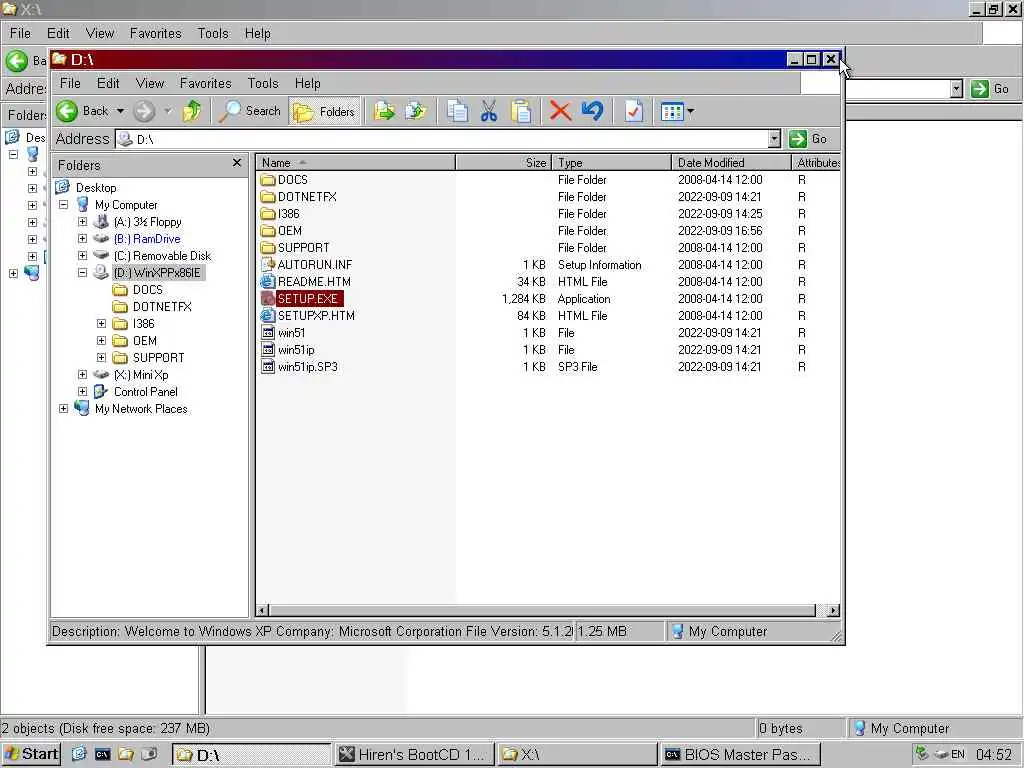
Task: Expand My Network Places in the tree
Action: pos(63,408)
